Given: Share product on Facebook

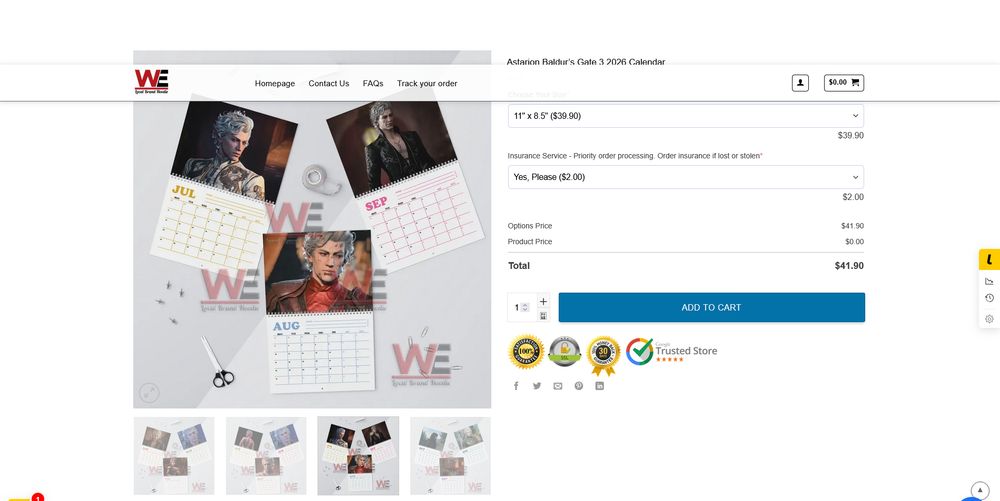Looking at the screenshot, I should 516,386.
